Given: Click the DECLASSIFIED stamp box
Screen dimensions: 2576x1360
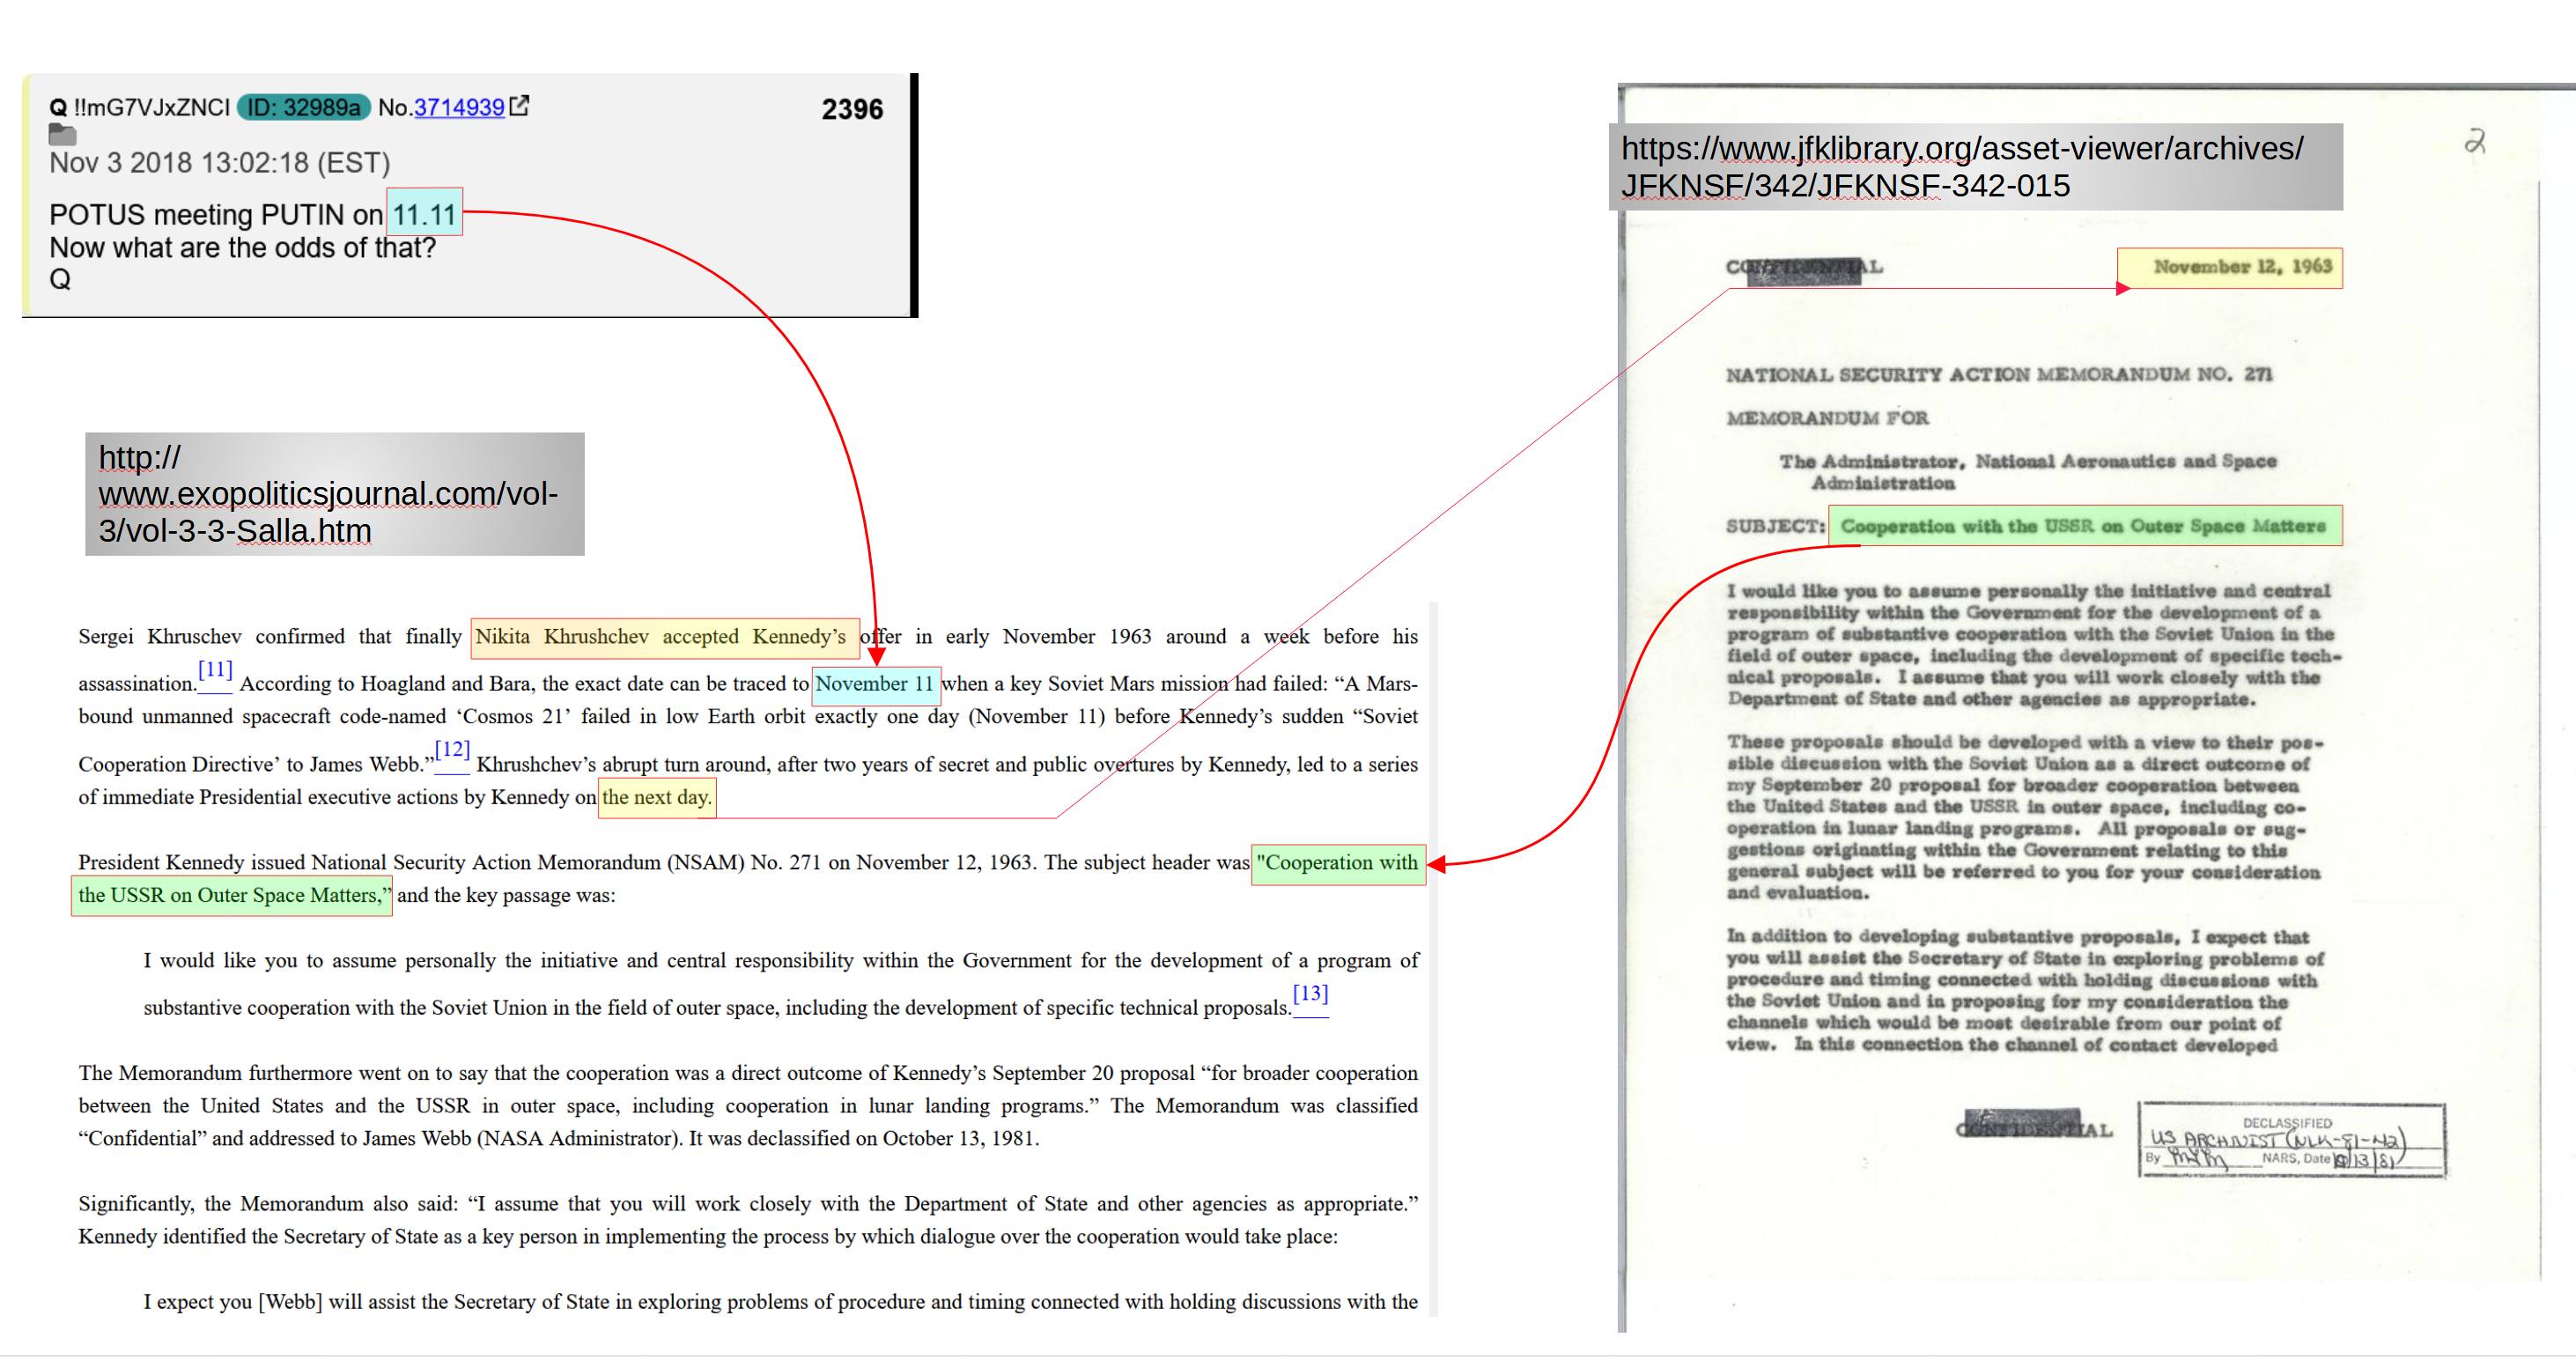Looking at the screenshot, I should tap(2292, 1140).
